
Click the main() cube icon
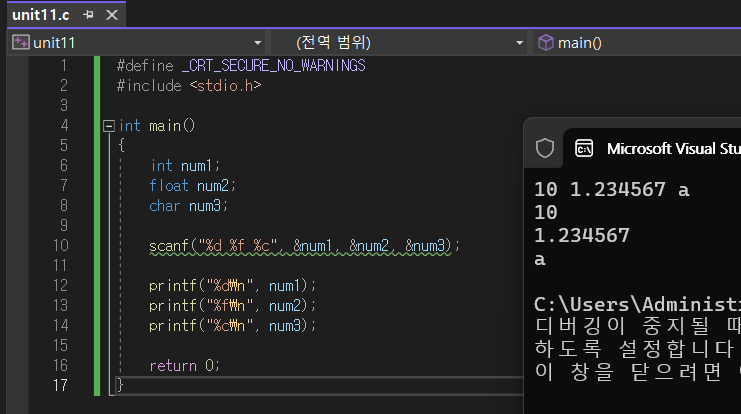point(545,43)
